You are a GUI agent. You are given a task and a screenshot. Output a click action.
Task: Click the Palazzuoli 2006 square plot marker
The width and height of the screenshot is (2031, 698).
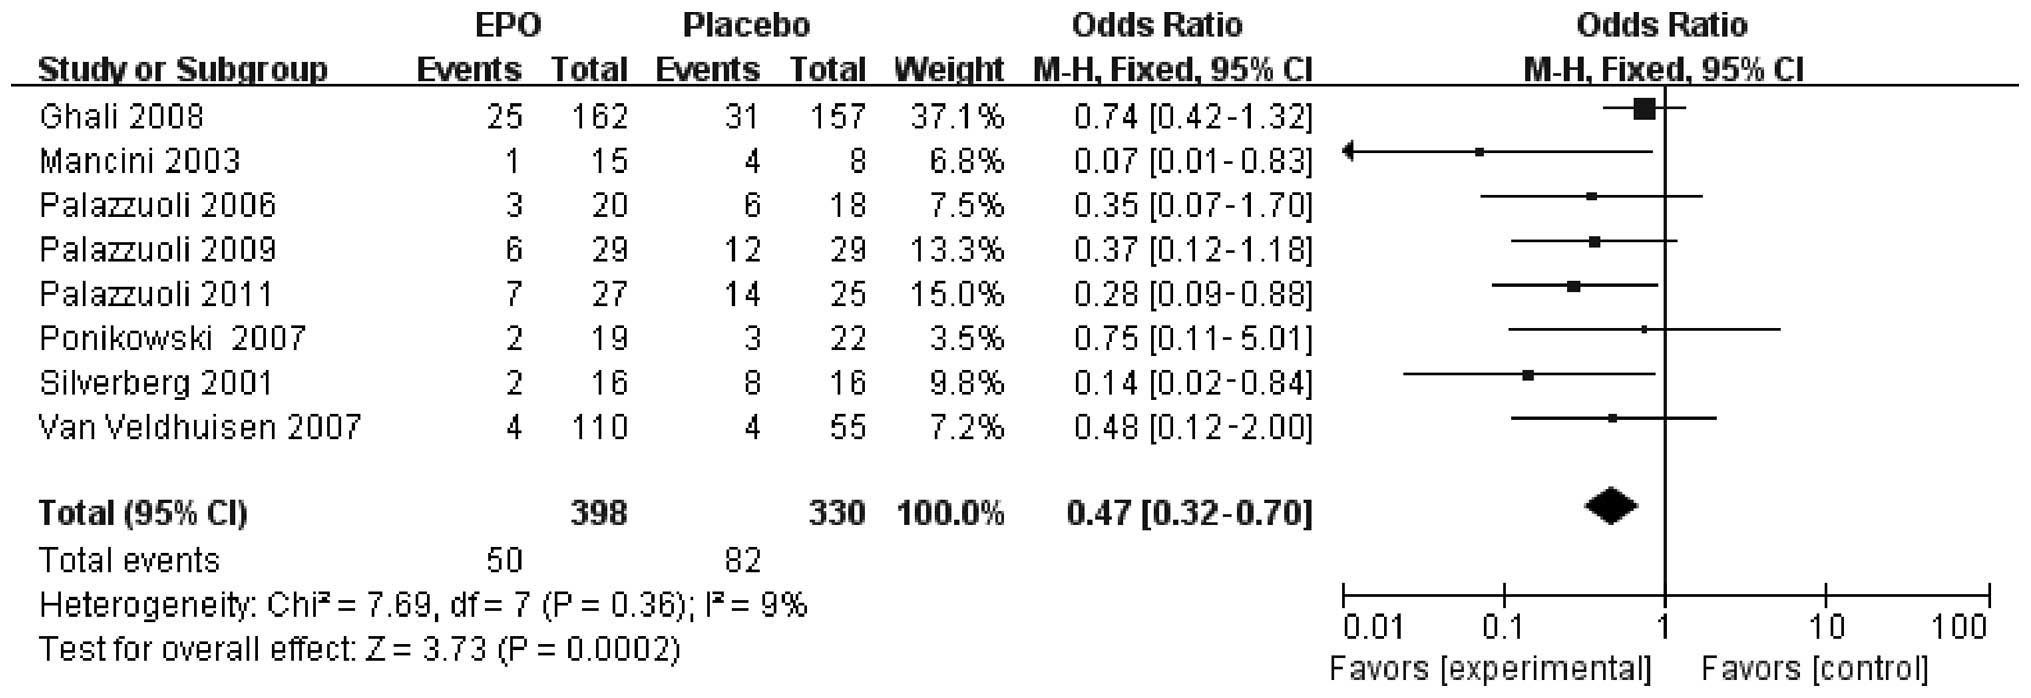tap(1591, 196)
